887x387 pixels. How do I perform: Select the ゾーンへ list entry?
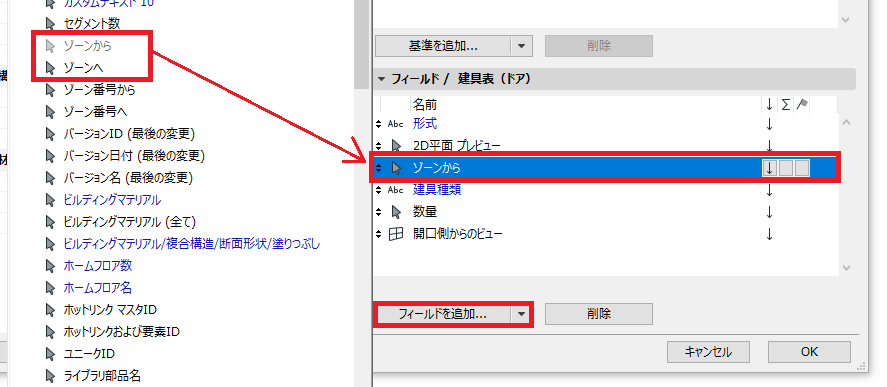83,67
